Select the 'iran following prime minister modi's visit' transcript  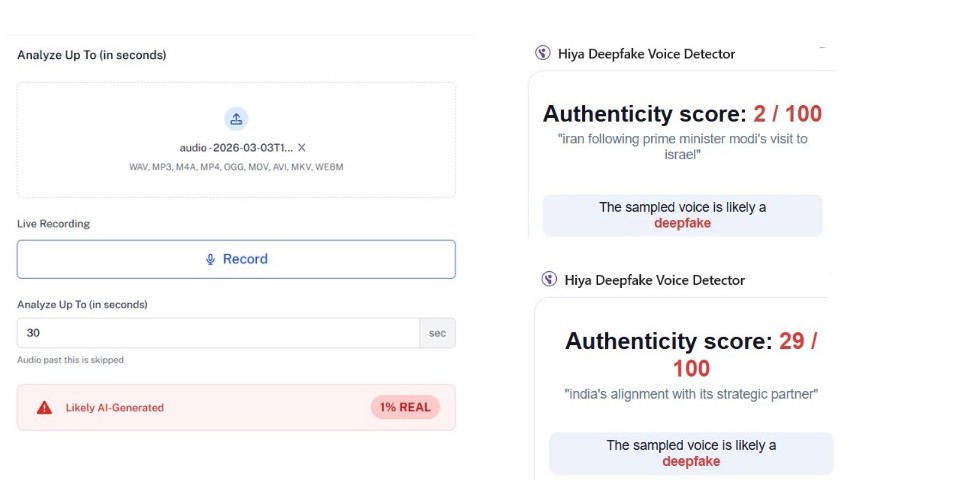[682, 146]
